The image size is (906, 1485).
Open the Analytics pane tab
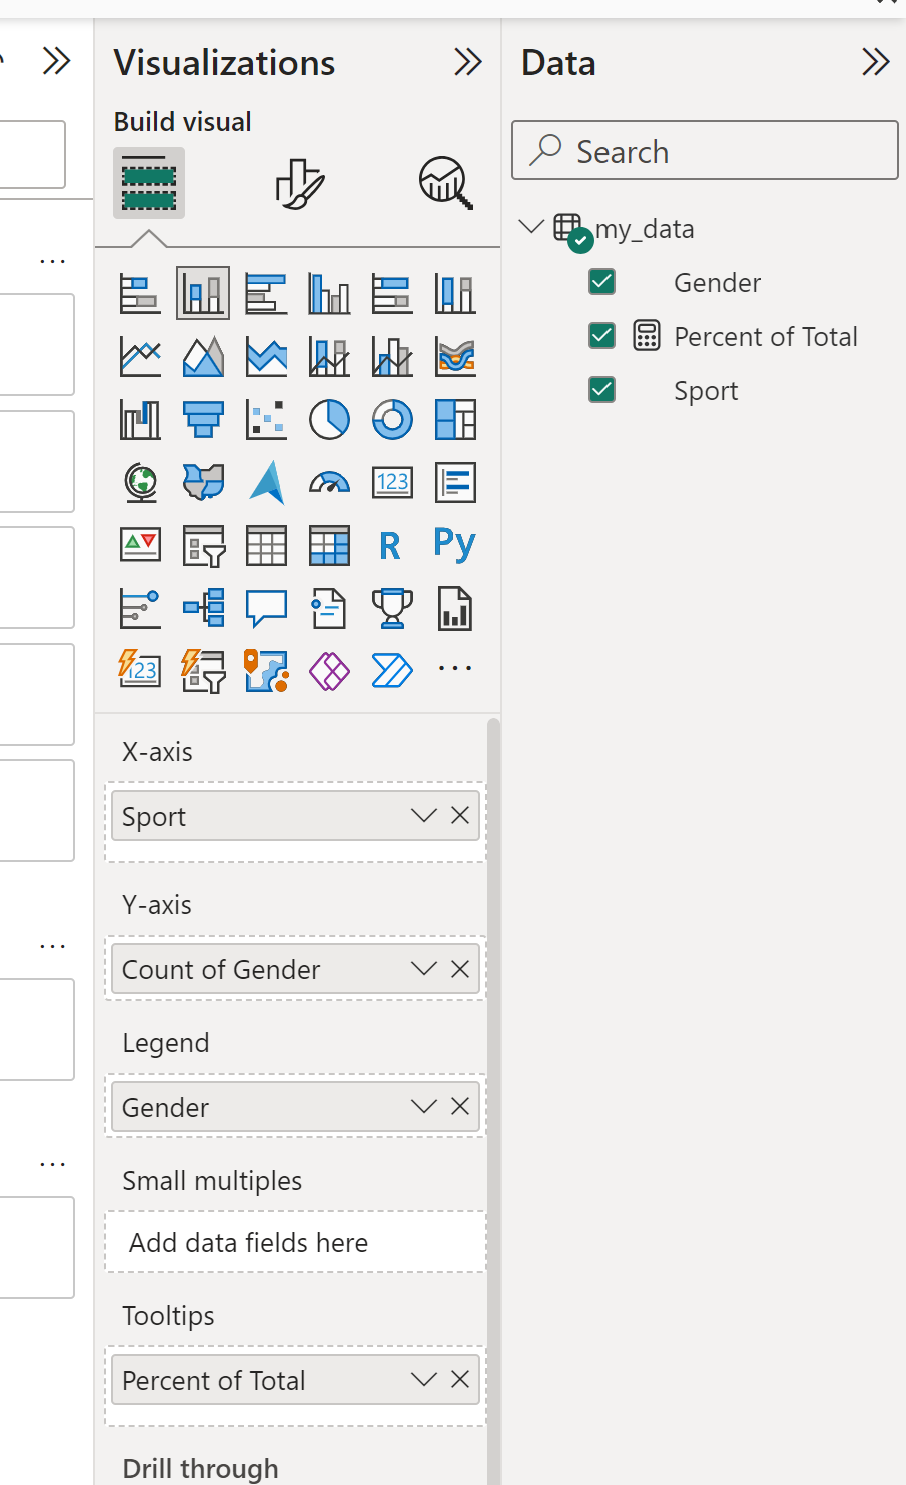(x=444, y=183)
